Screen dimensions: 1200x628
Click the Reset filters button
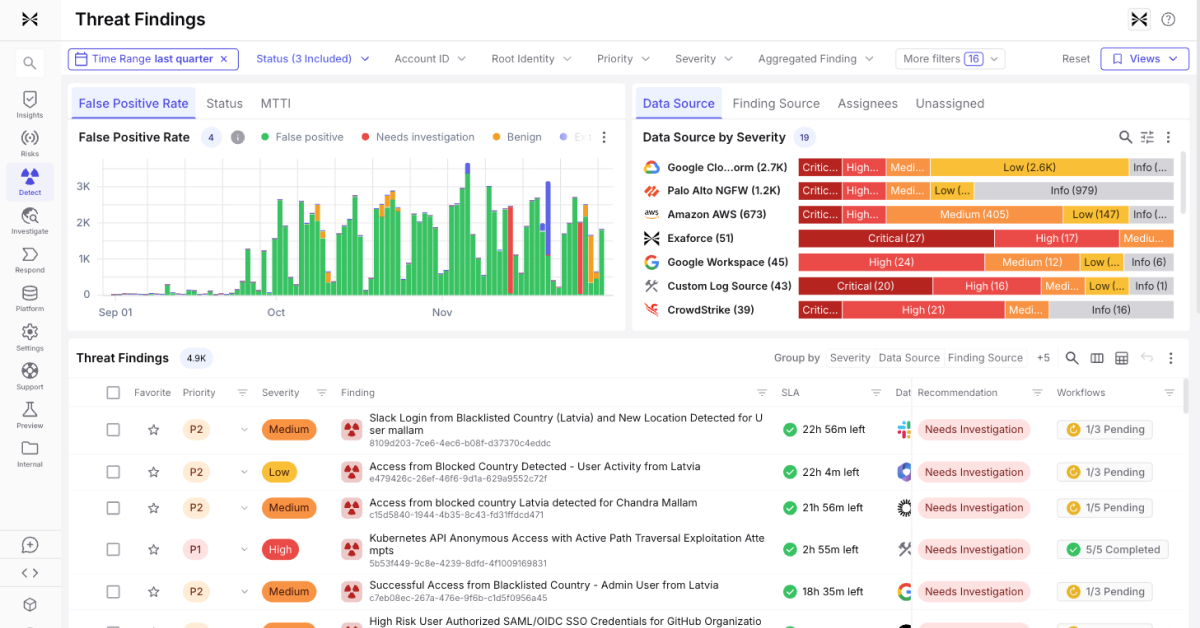[x=1076, y=59]
